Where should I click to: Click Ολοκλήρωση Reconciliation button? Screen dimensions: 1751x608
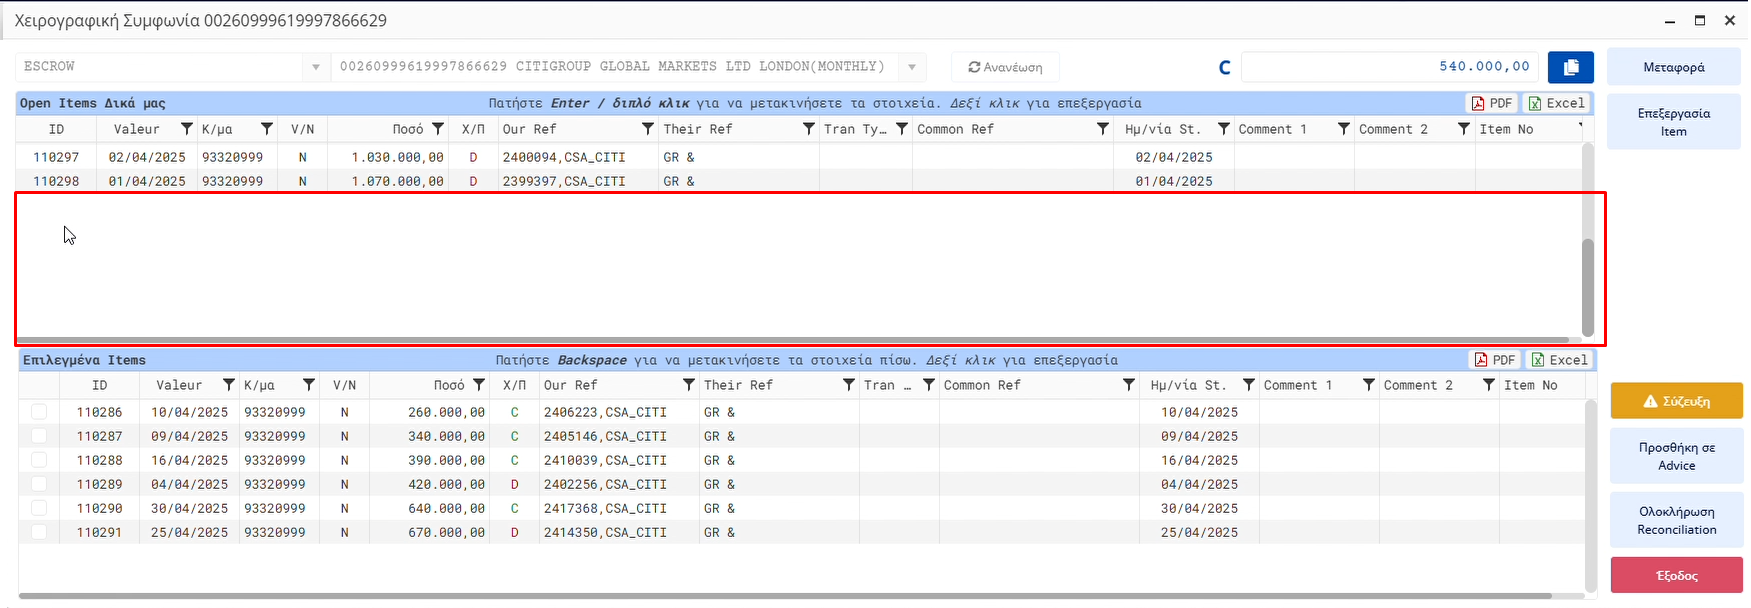tap(1676, 521)
